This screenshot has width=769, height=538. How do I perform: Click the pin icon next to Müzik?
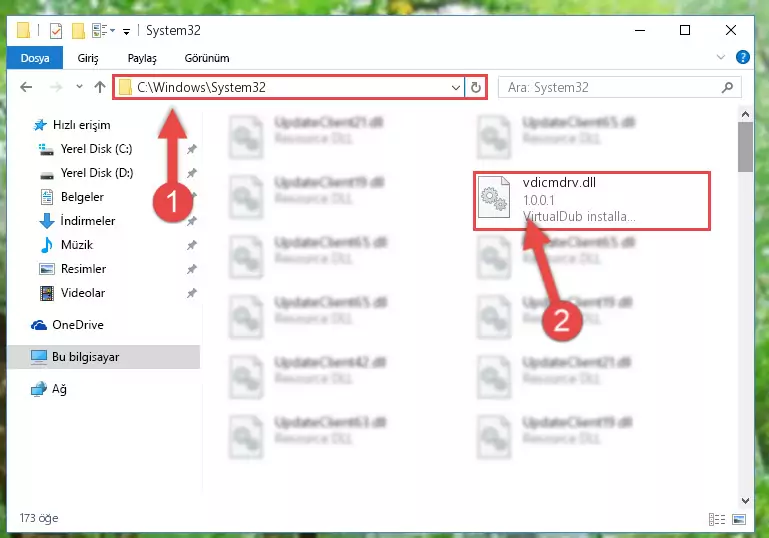(x=192, y=245)
